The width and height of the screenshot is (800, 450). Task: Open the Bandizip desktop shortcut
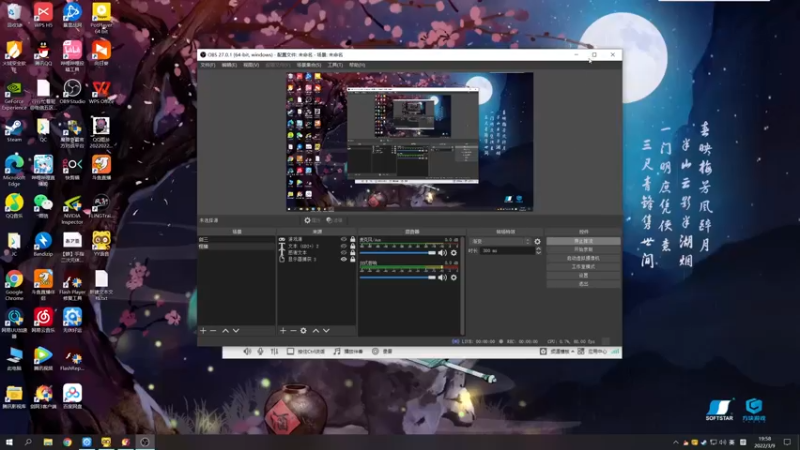pyautogui.click(x=43, y=244)
